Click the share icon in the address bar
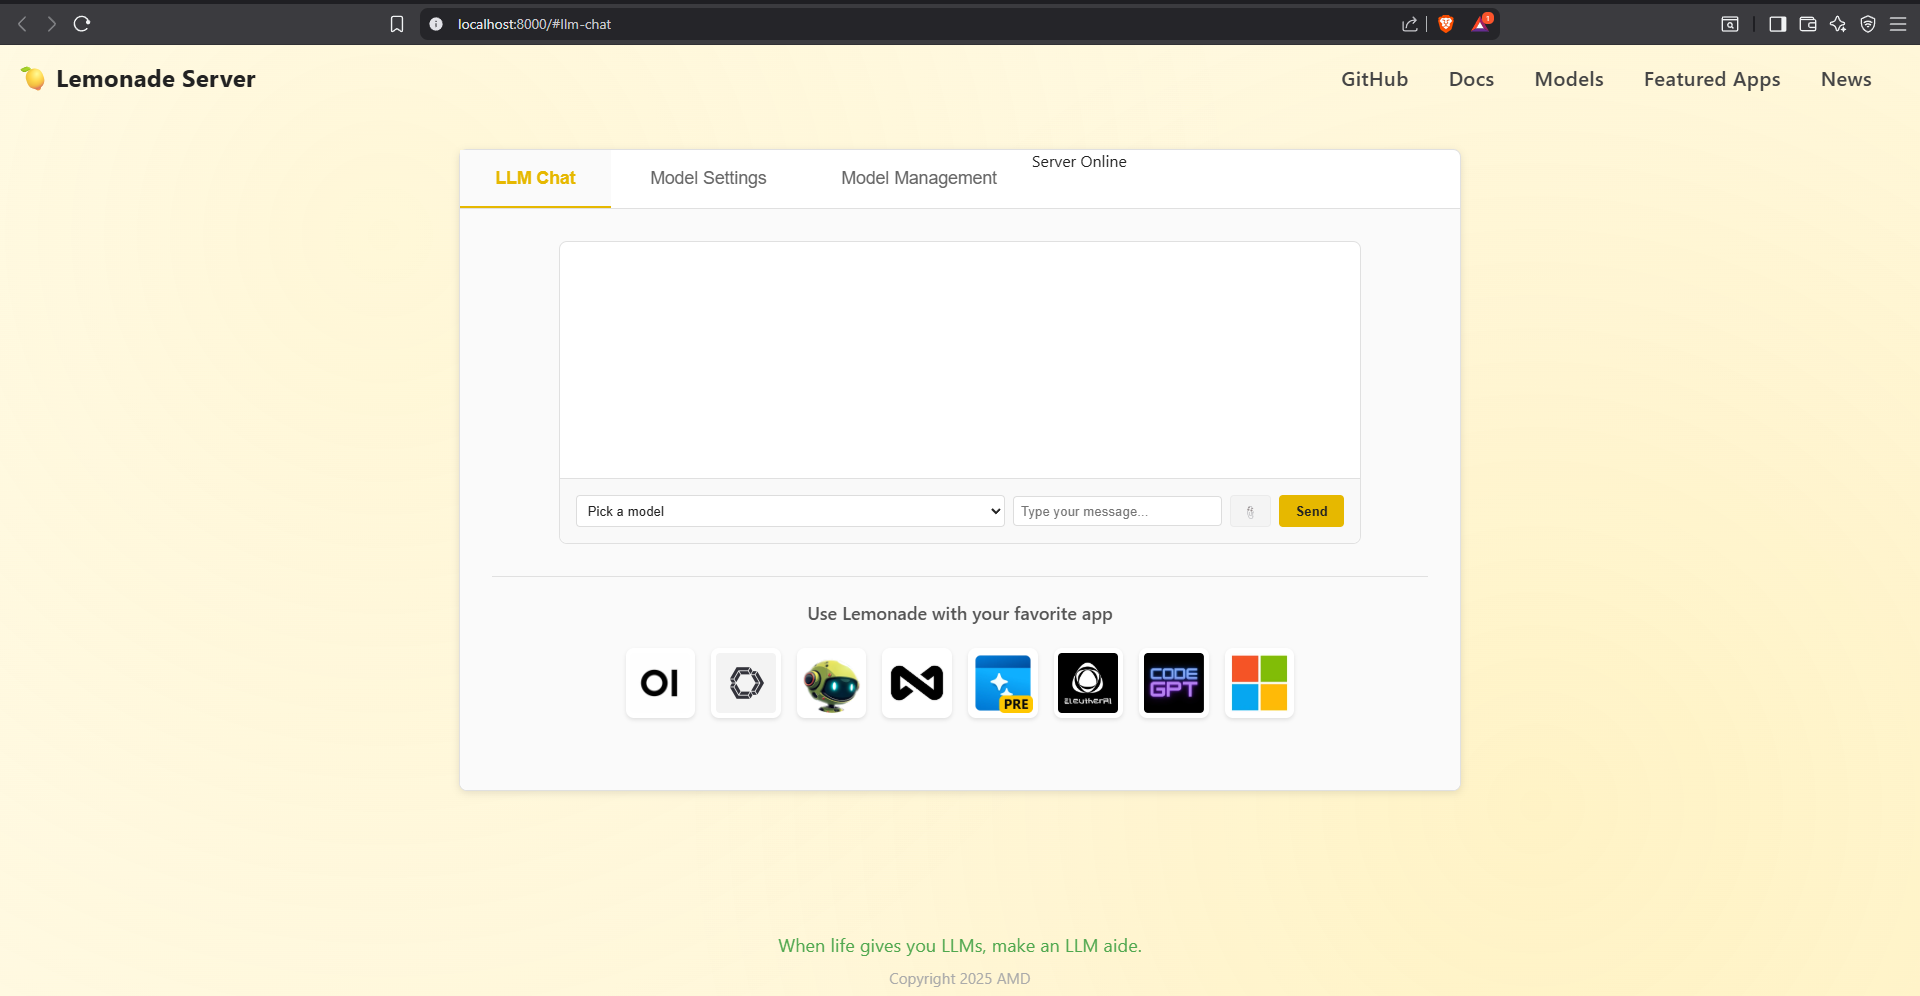This screenshot has height=996, width=1920. point(1410,24)
